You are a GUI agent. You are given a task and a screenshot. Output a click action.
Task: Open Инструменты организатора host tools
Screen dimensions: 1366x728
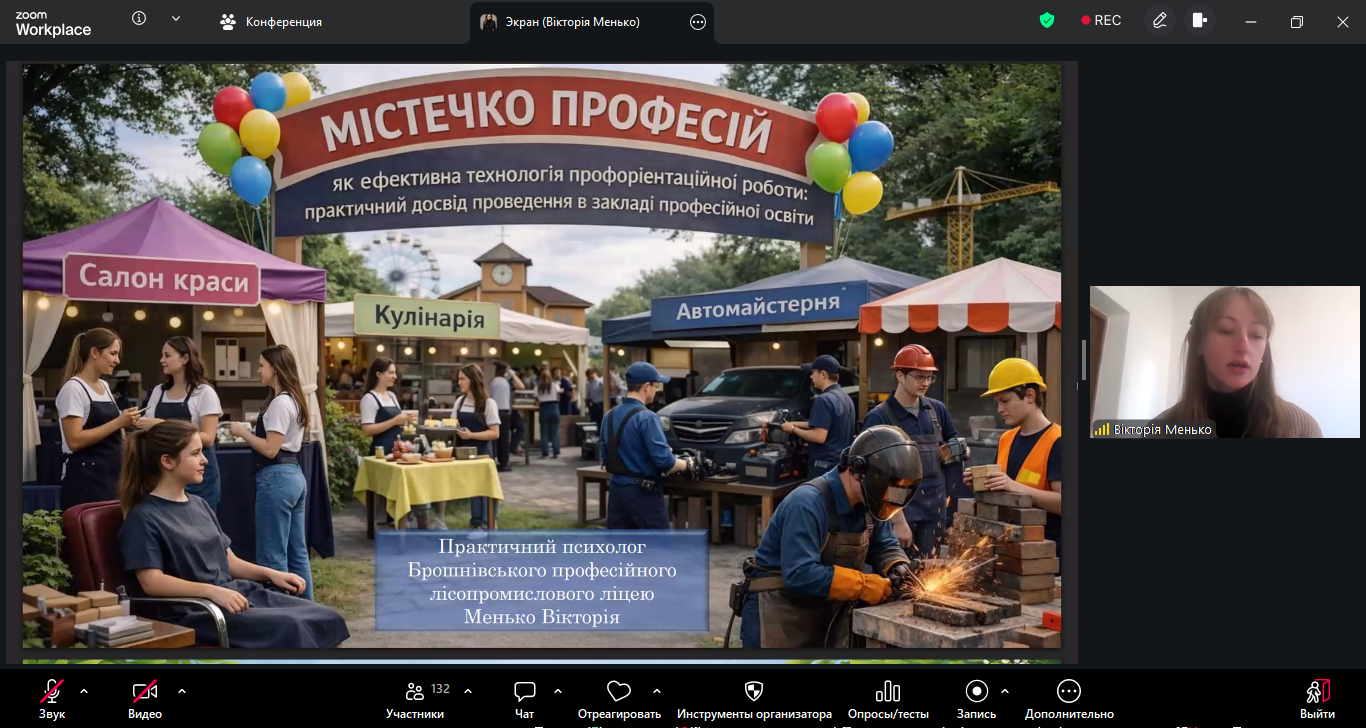coord(754,698)
